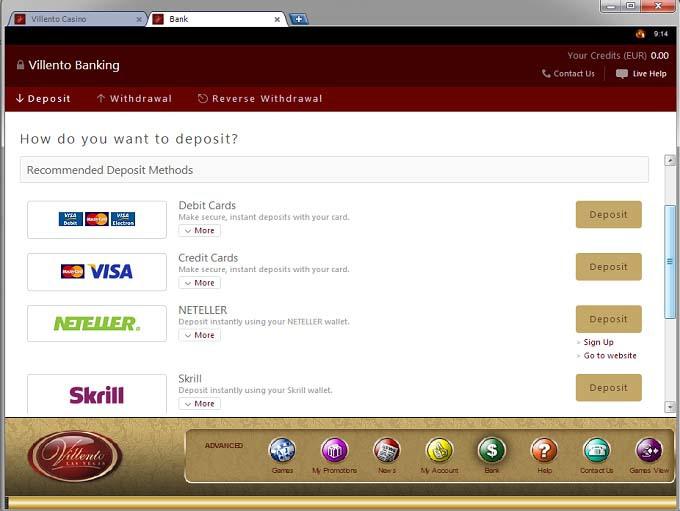The height and width of the screenshot is (511, 680).
Task: Click 'Deposit instantly using your Skrill wallet' text
Action: pyautogui.click(x=255, y=390)
